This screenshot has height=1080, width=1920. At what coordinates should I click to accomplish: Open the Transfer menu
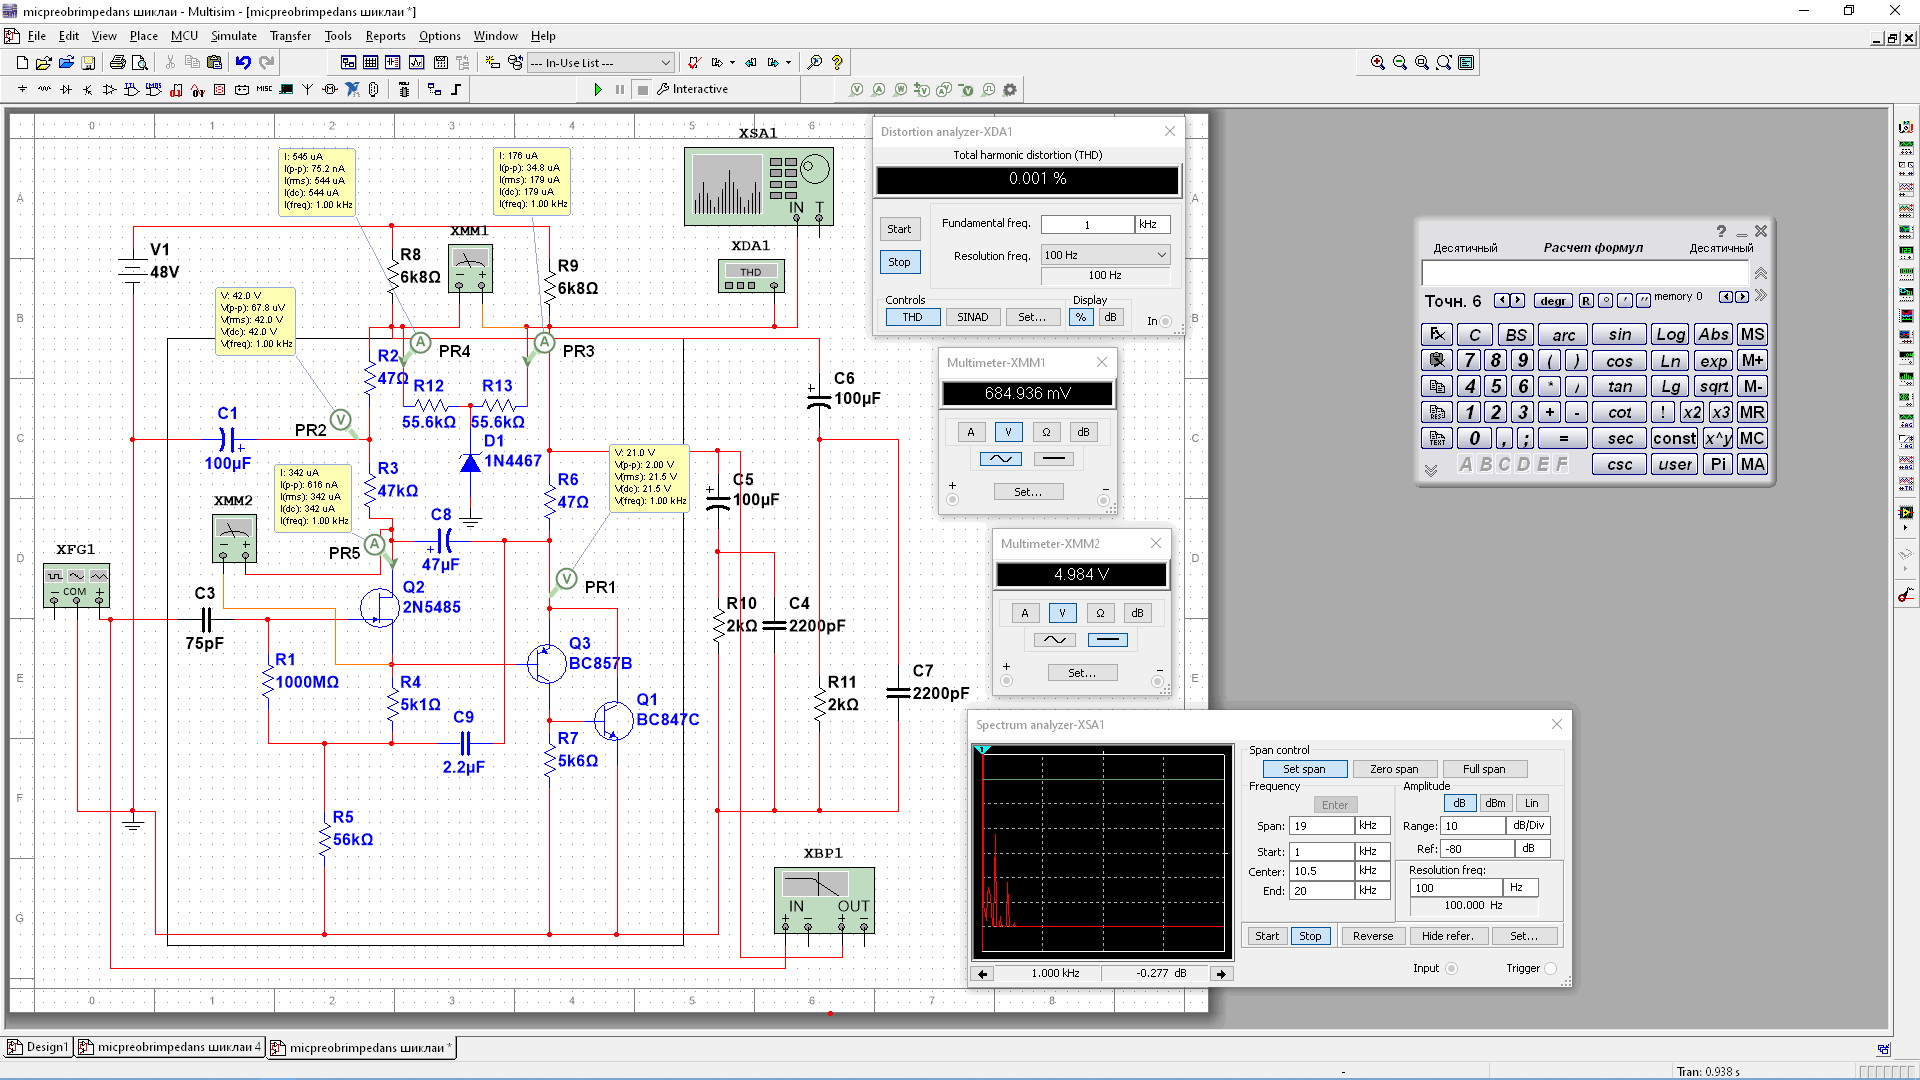pos(290,36)
